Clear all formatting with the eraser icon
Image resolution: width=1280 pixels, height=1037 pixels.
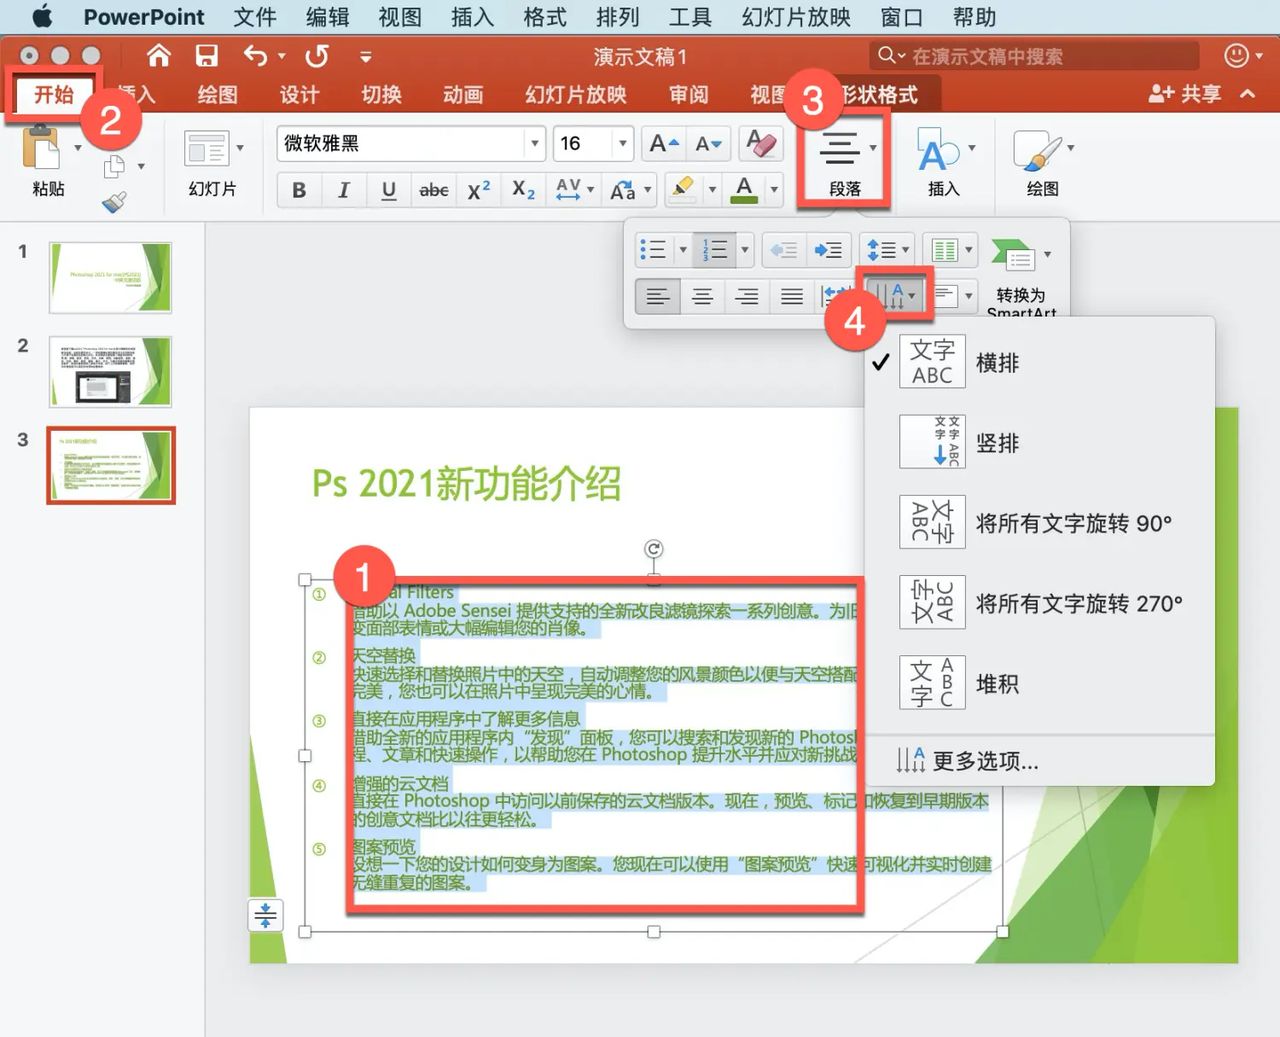[x=762, y=143]
